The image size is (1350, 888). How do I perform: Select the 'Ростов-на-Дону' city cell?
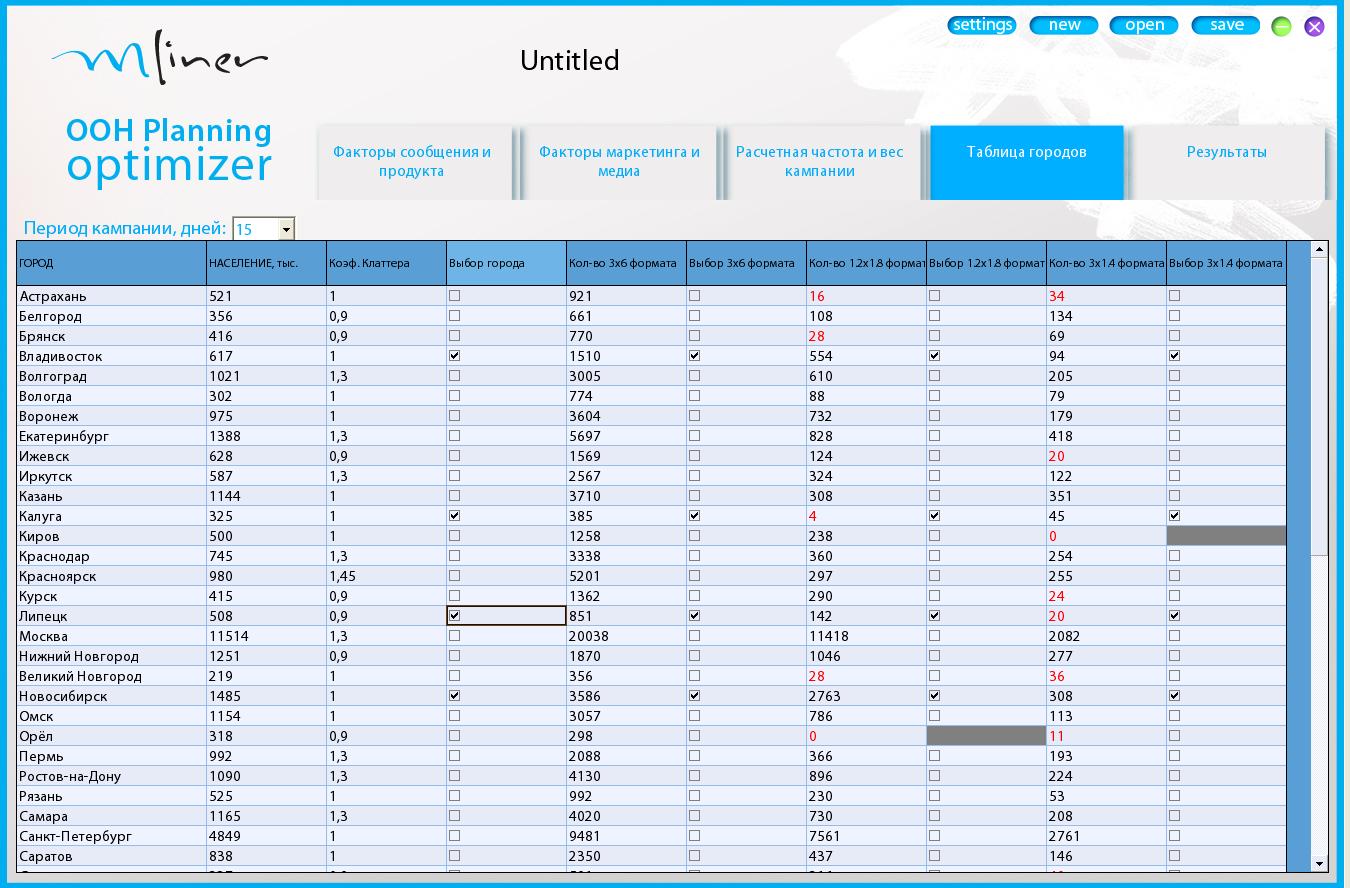point(111,776)
